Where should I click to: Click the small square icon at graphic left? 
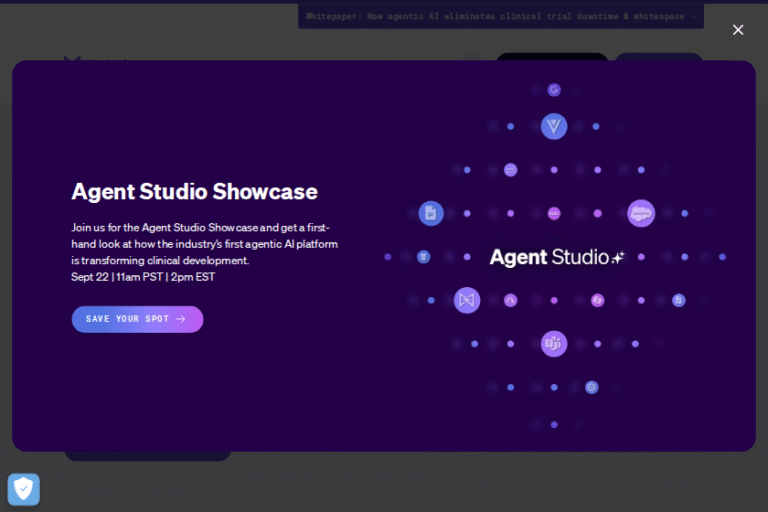(x=423, y=257)
